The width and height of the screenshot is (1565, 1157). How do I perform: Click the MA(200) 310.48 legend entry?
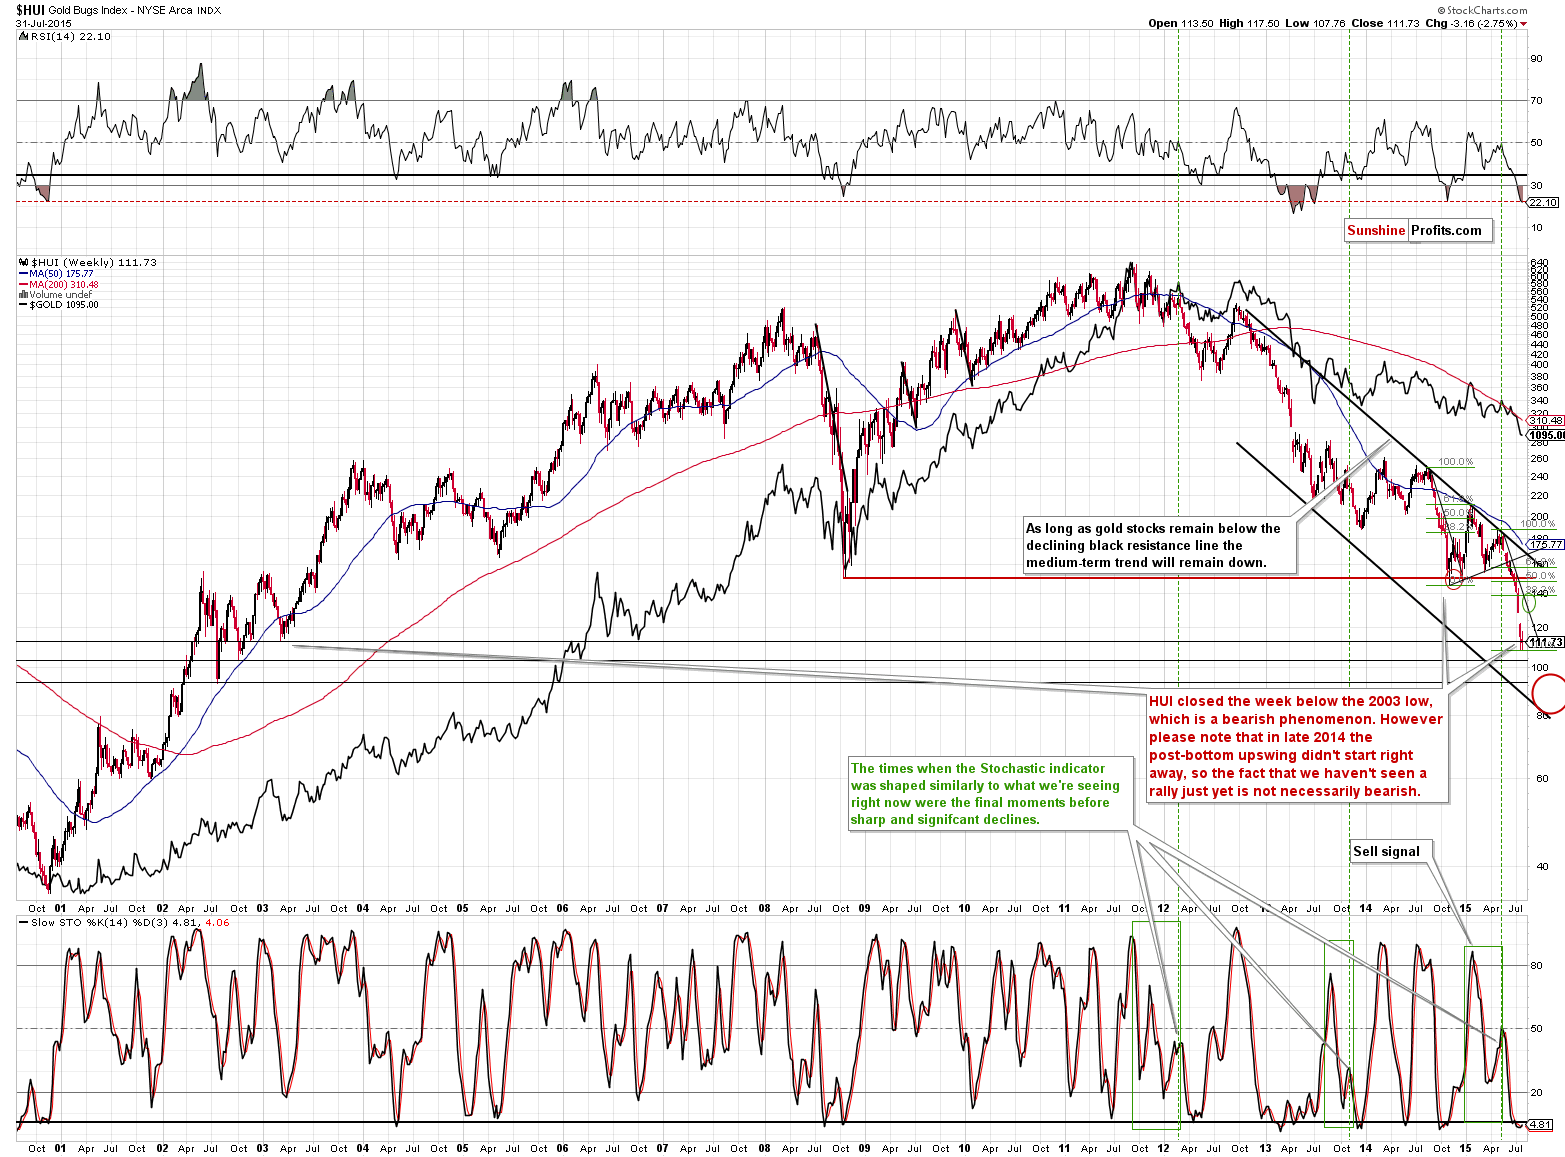58,284
